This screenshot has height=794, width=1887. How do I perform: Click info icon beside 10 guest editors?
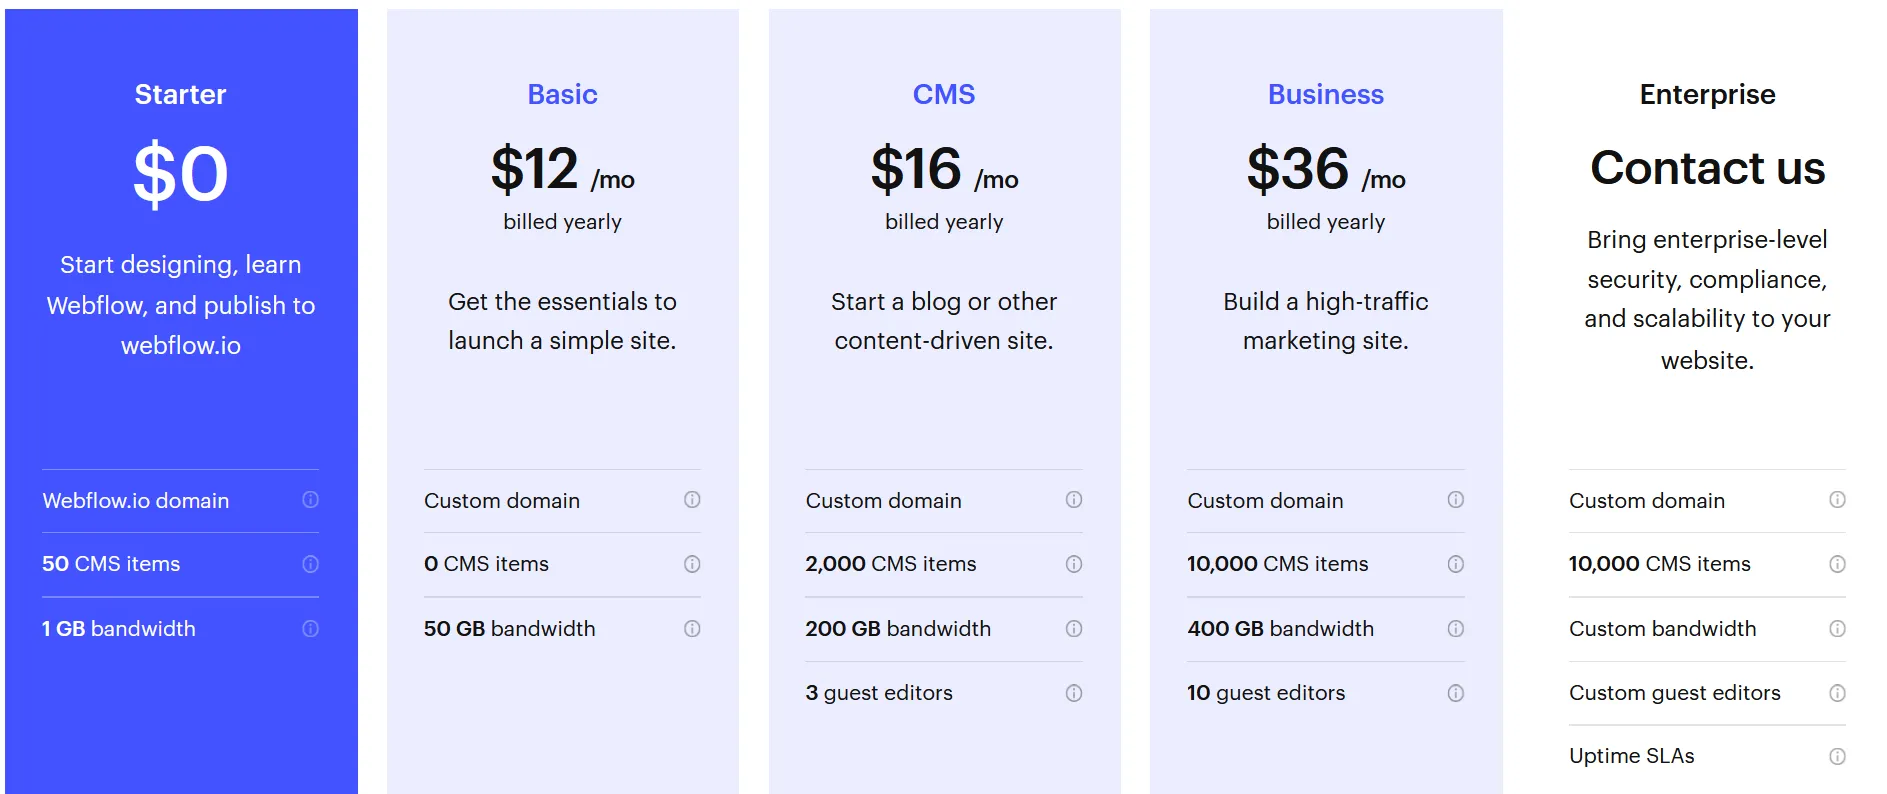point(1456,693)
